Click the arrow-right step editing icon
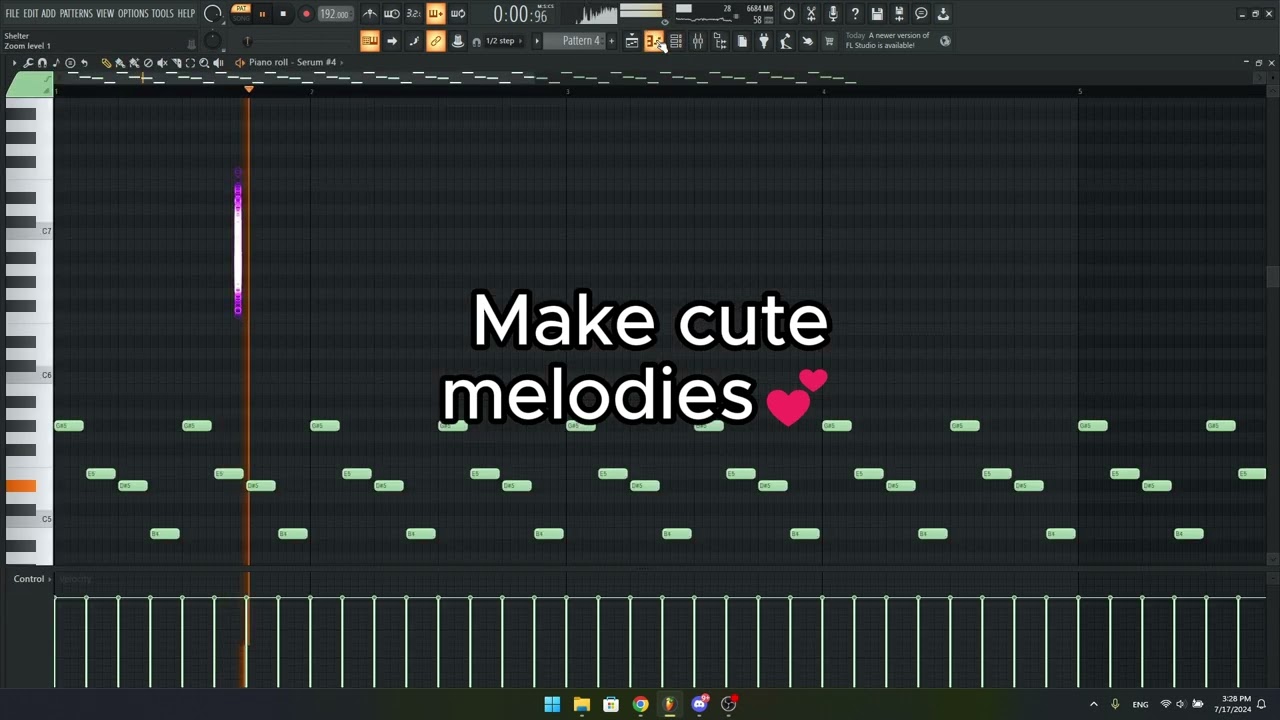The width and height of the screenshot is (1280, 720). [x=391, y=41]
